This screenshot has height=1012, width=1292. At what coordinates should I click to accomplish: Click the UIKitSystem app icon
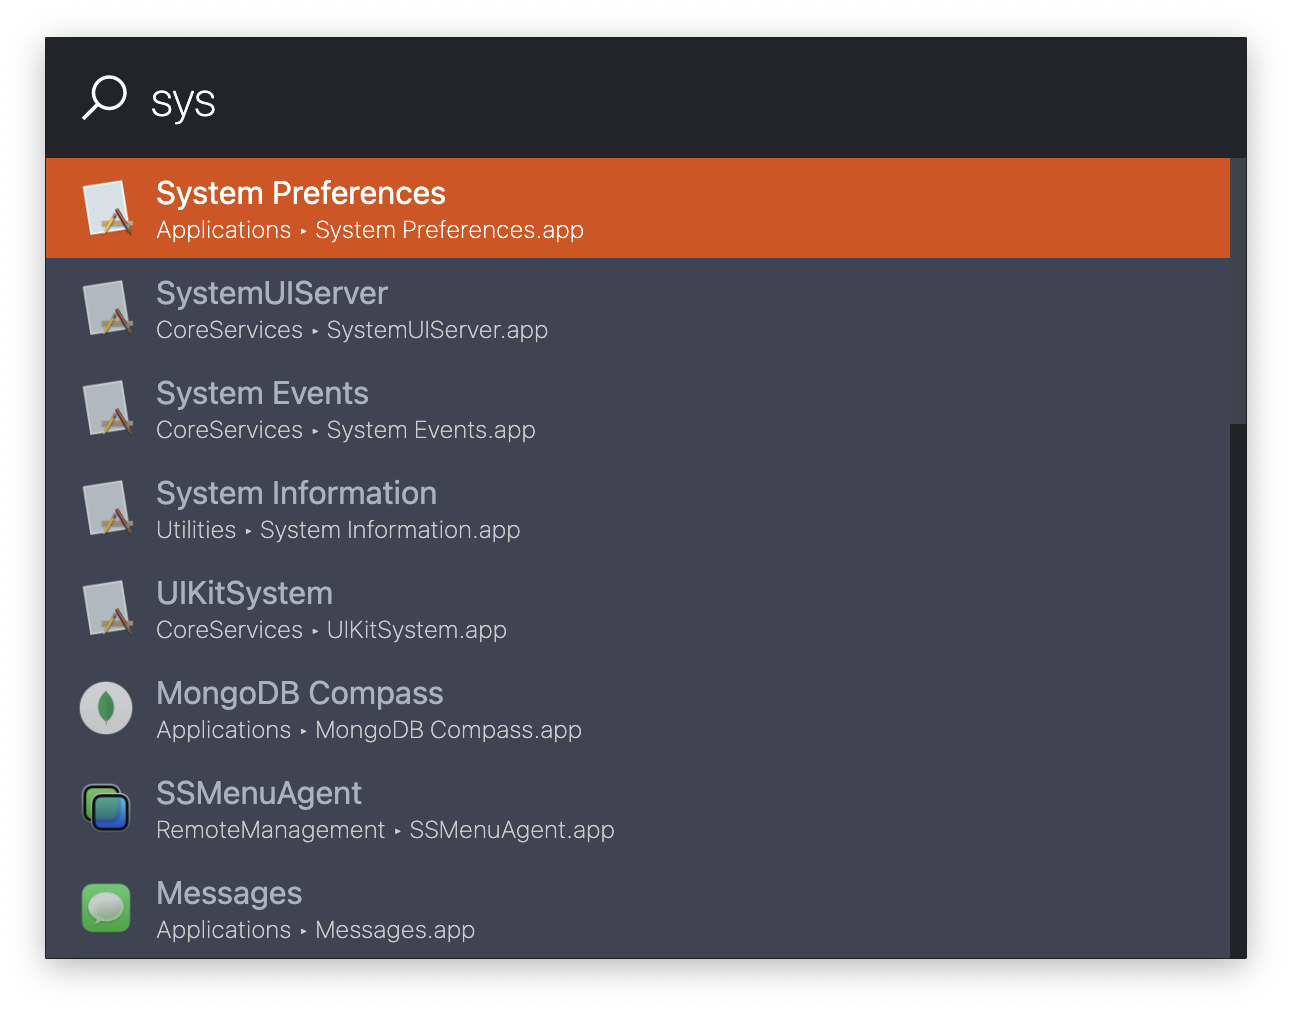coord(107,608)
